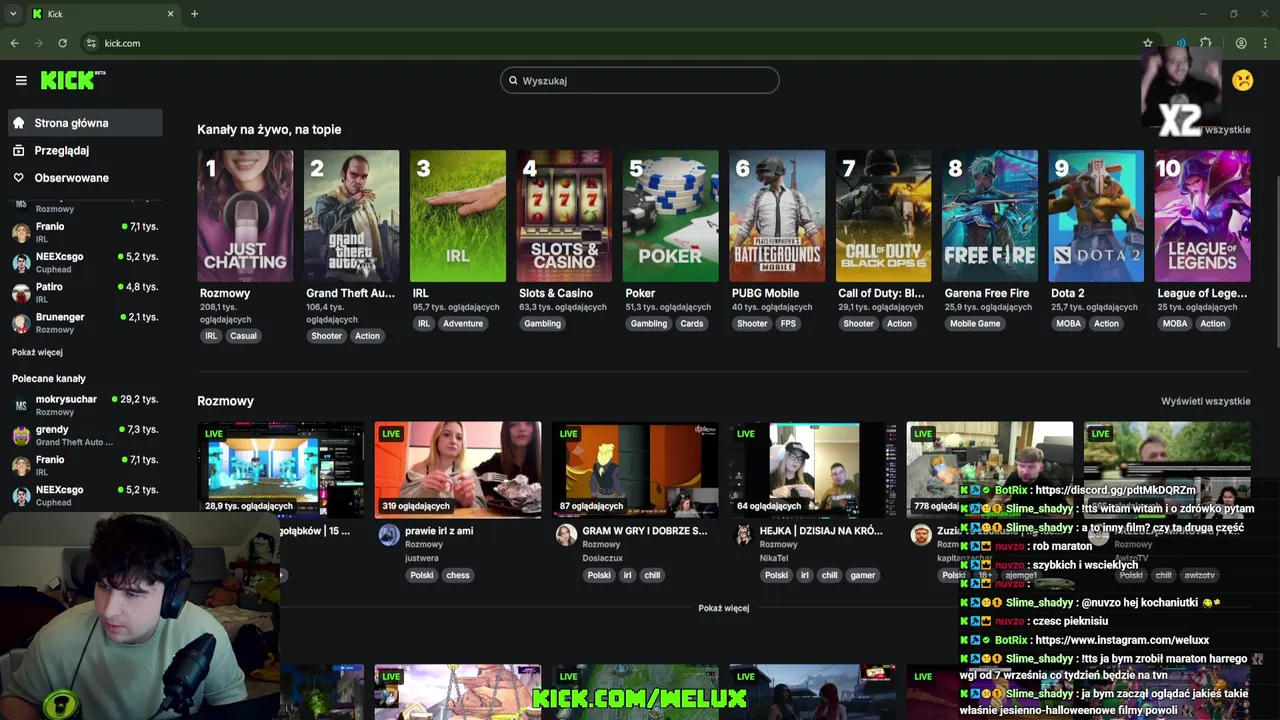This screenshot has height=720, width=1280.
Task: Open the Chrome profile icon
Action: (1241, 43)
